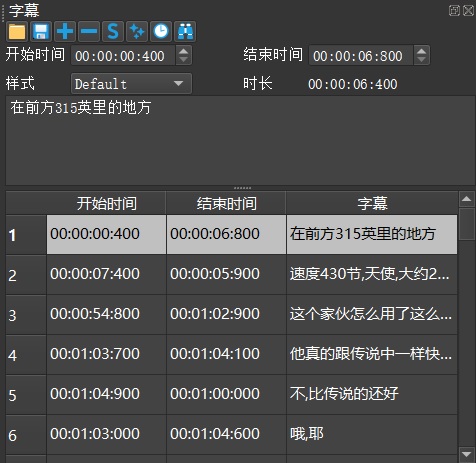
Task: Click the end time 00:00:06:800 field
Action: point(361,56)
